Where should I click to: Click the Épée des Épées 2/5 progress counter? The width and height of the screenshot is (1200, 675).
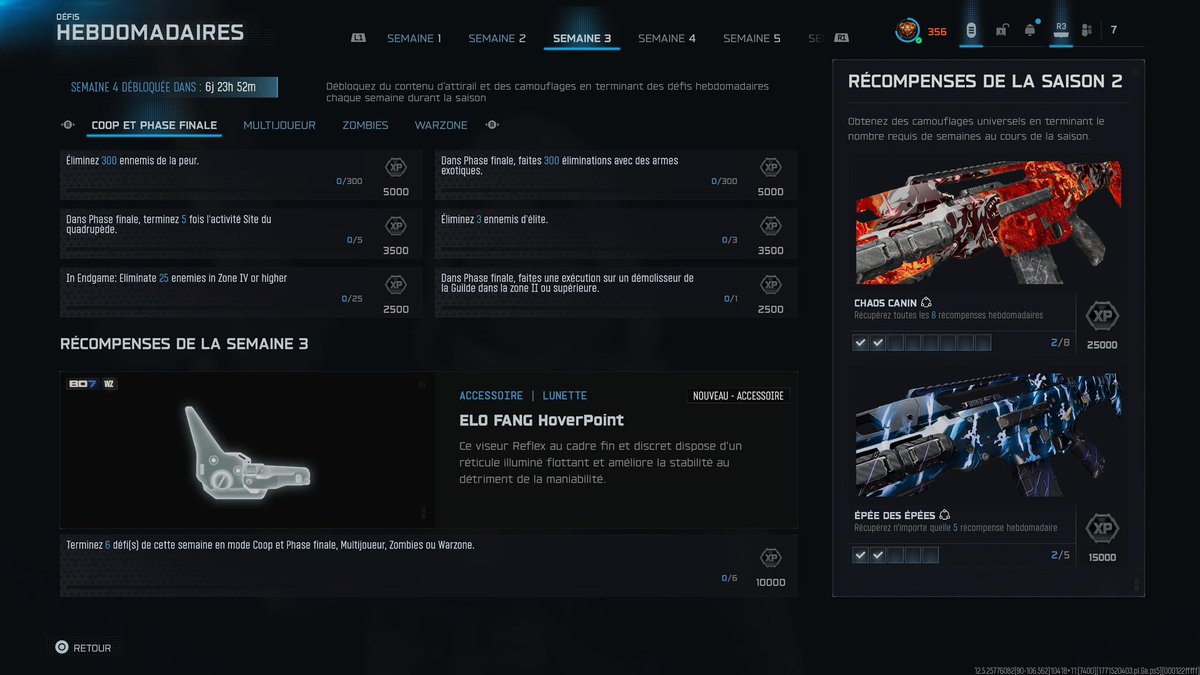(1060, 555)
